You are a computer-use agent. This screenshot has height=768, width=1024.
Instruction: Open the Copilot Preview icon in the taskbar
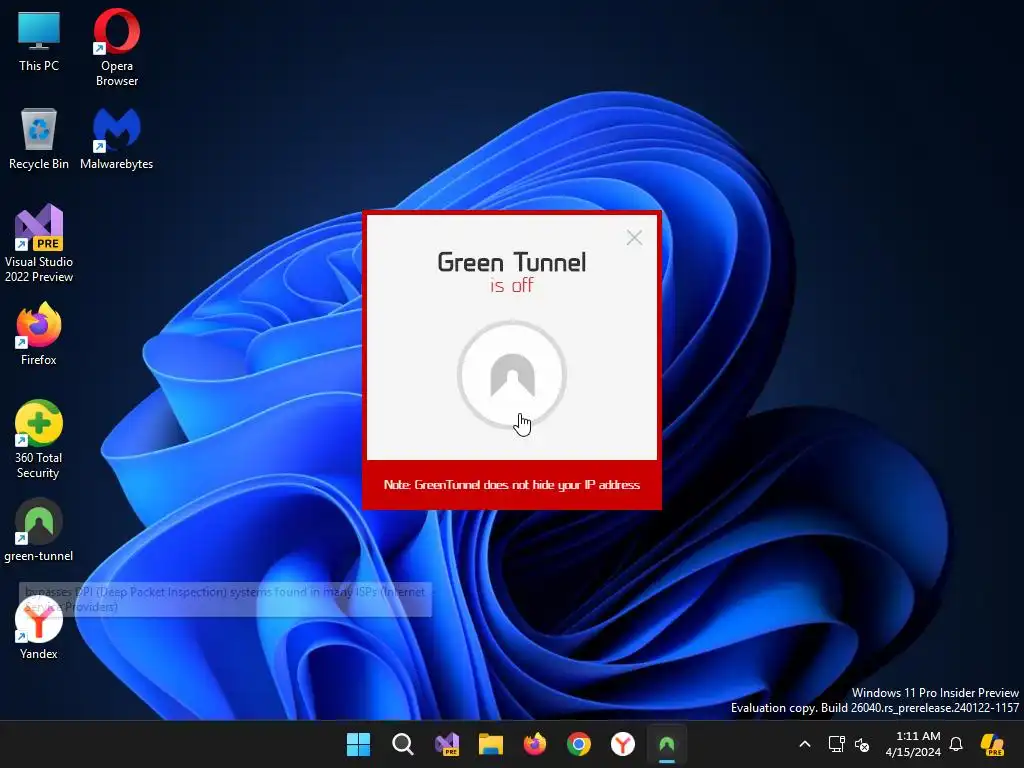(992, 744)
